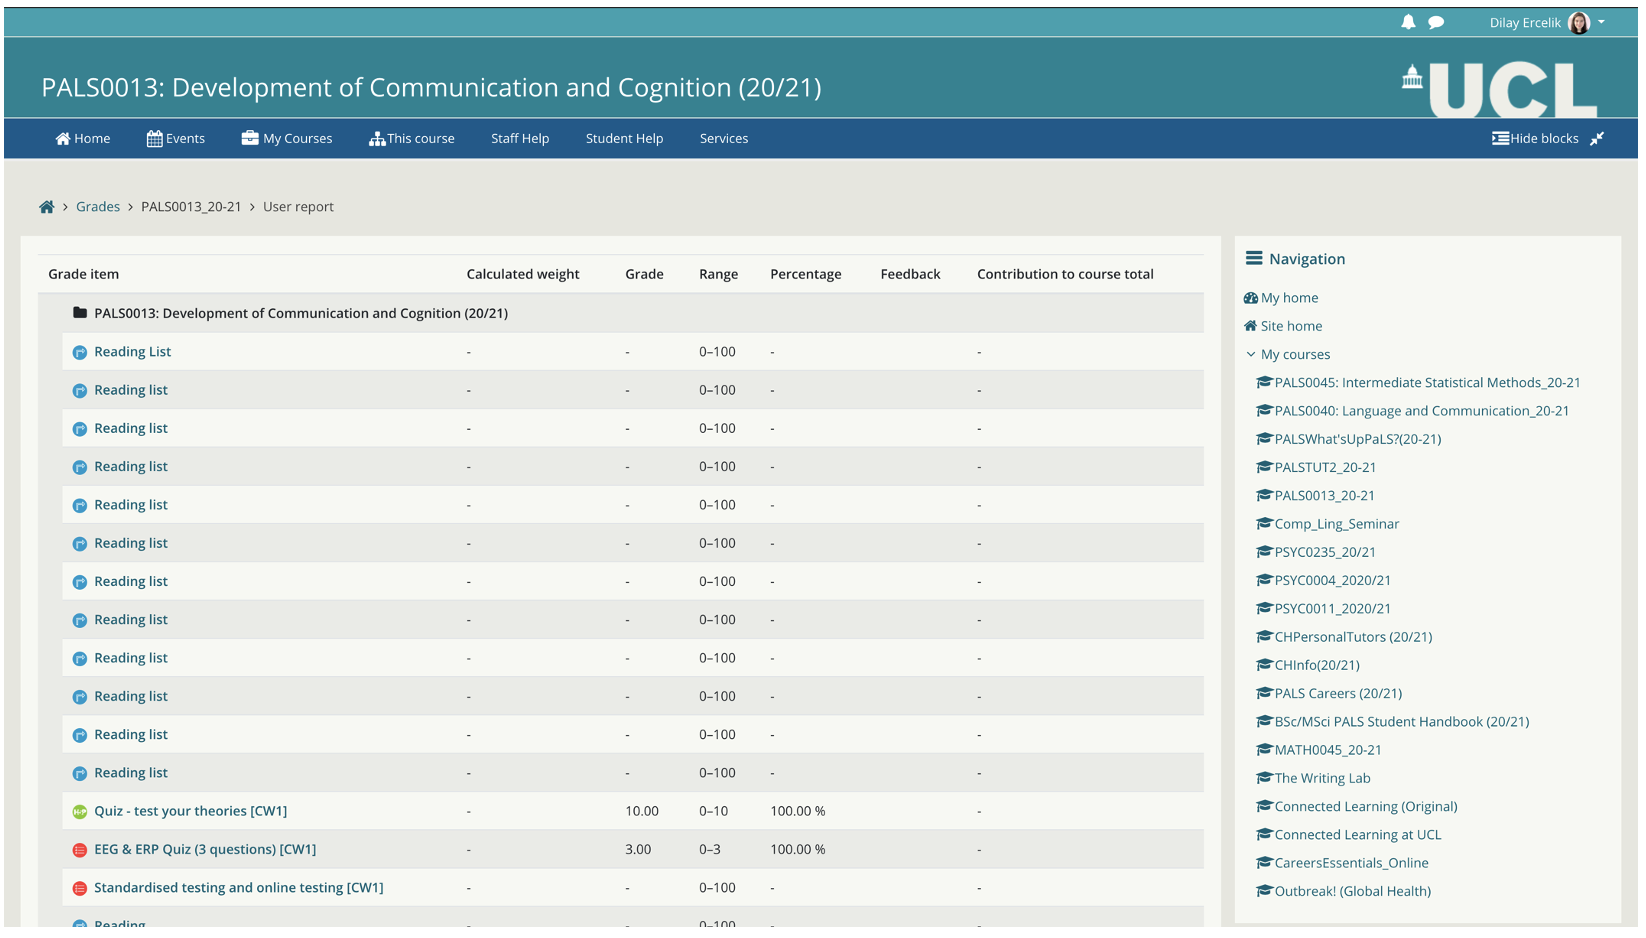The height and width of the screenshot is (938, 1646).
Task: Open the Staff Help menu
Action: (520, 139)
